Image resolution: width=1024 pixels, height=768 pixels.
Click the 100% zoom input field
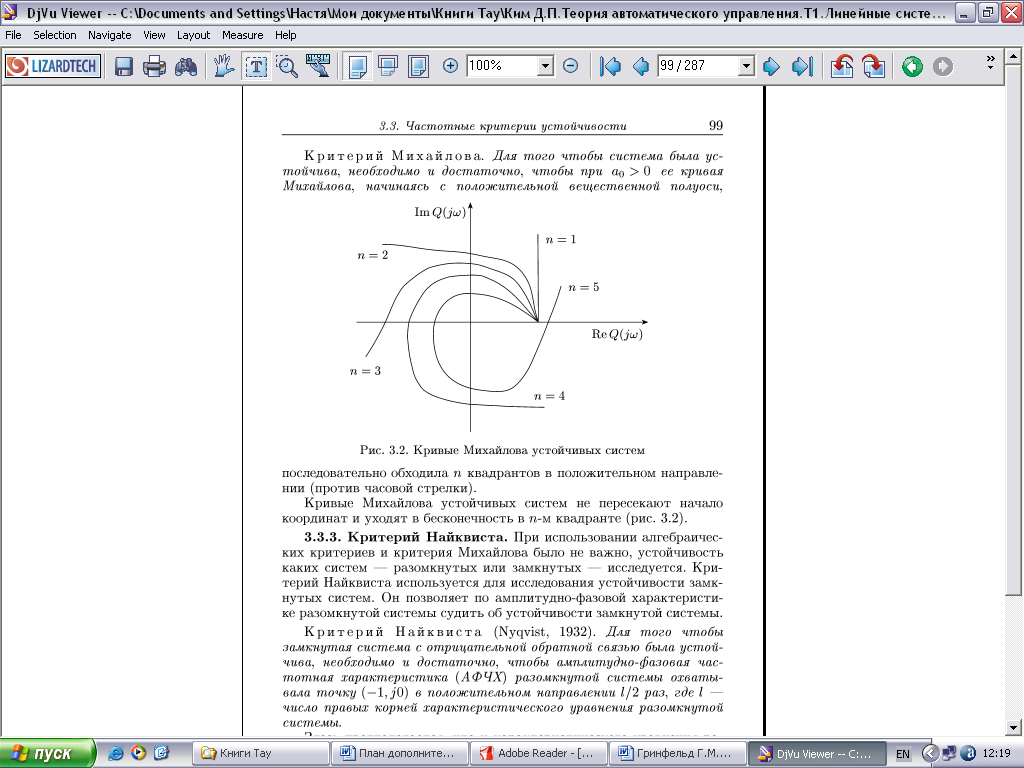[x=502, y=66]
